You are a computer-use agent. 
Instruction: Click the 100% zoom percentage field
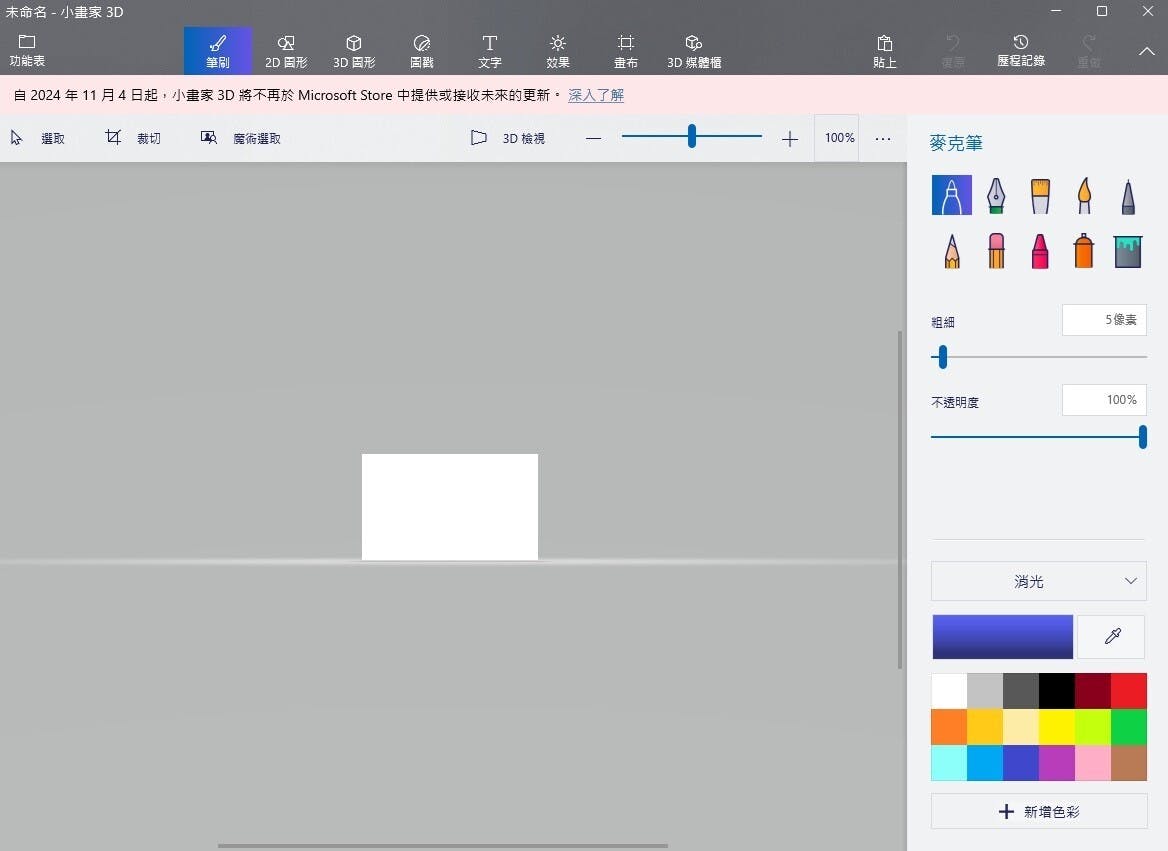click(839, 138)
